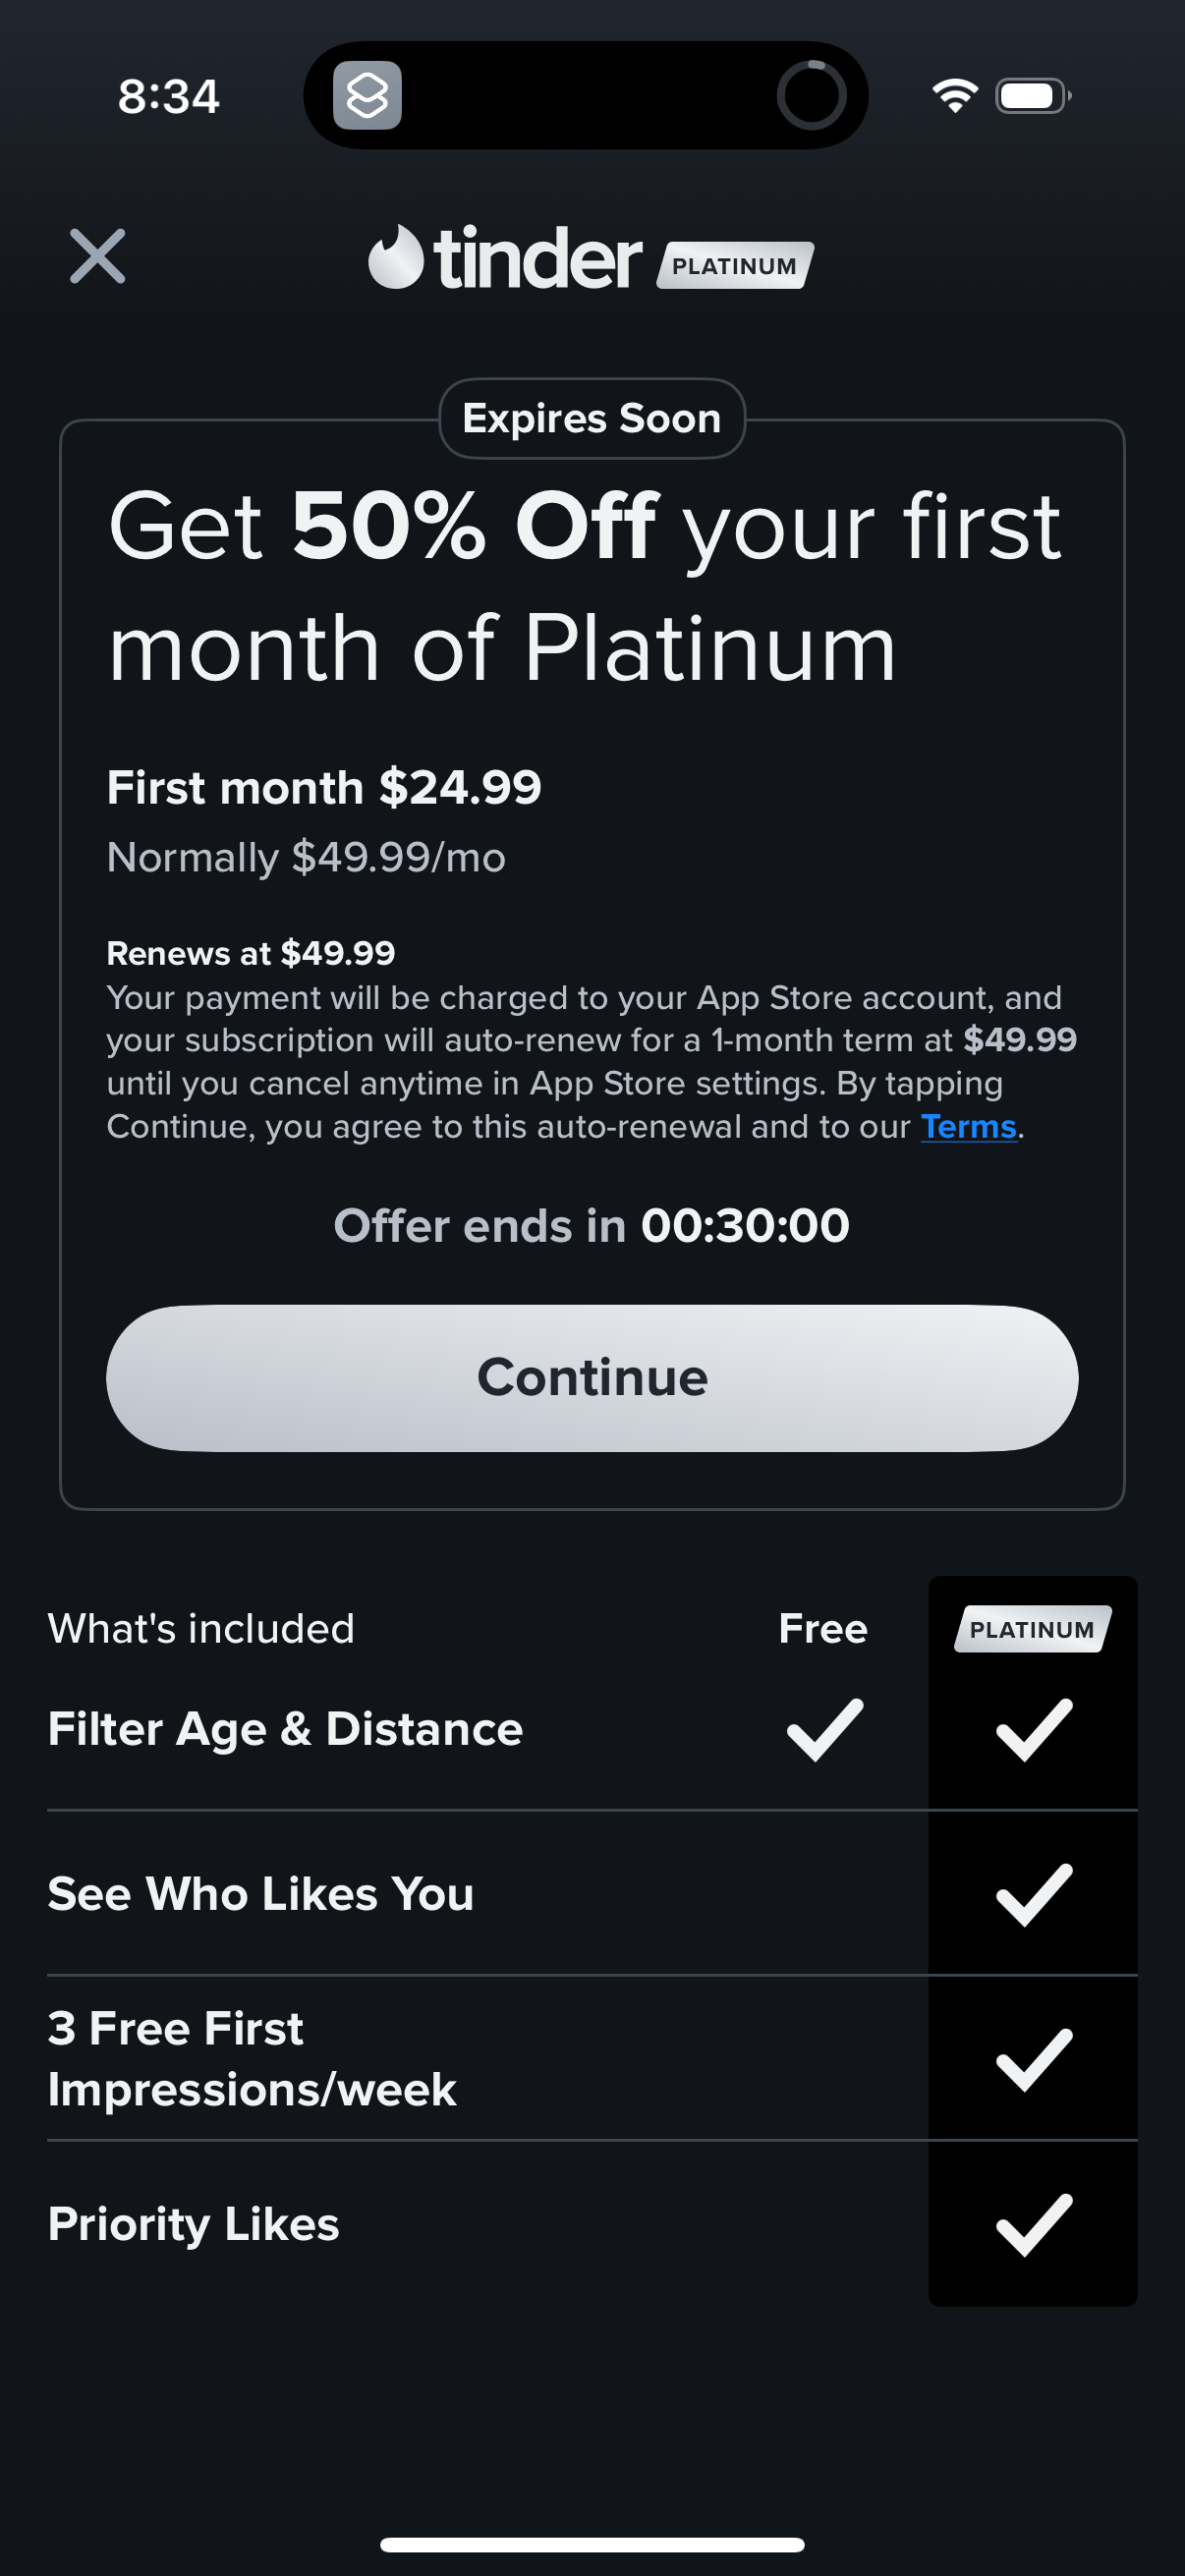The image size is (1185, 2576).
Task: Tap the Free checkmark for Filter Age & Distance
Action: (824, 1729)
